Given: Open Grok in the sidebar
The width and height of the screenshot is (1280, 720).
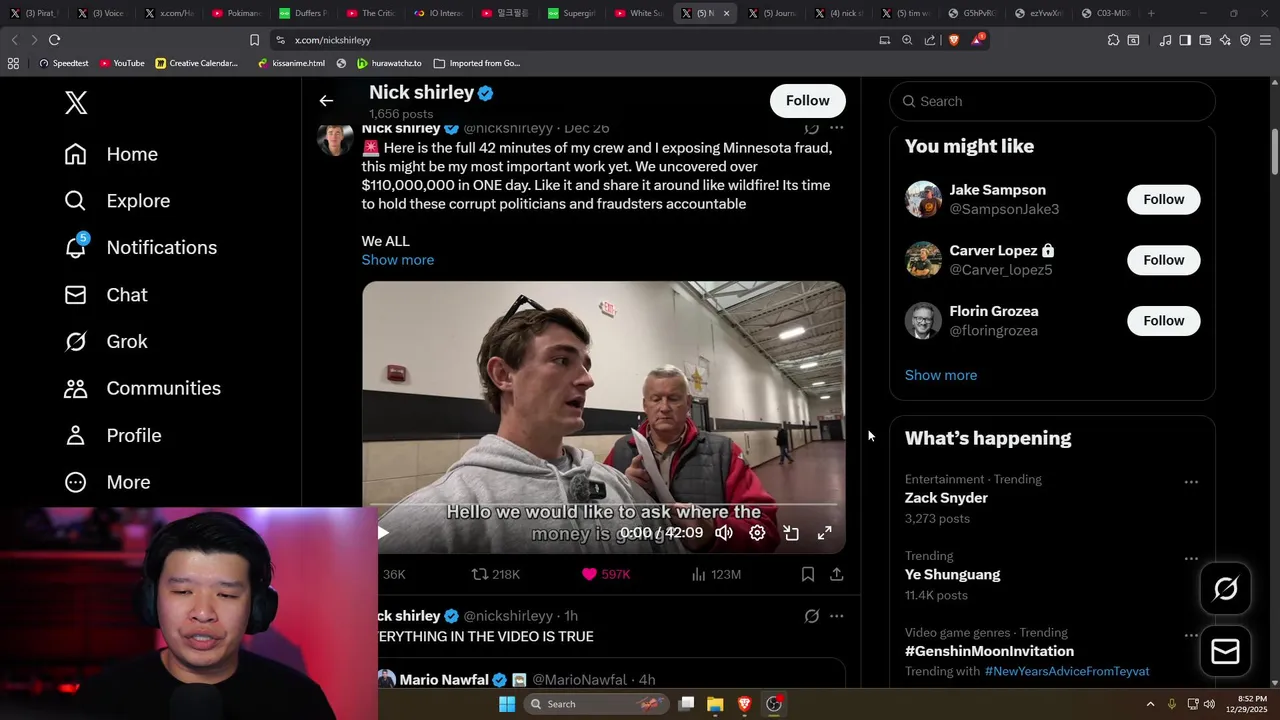Looking at the screenshot, I should coord(106,341).
